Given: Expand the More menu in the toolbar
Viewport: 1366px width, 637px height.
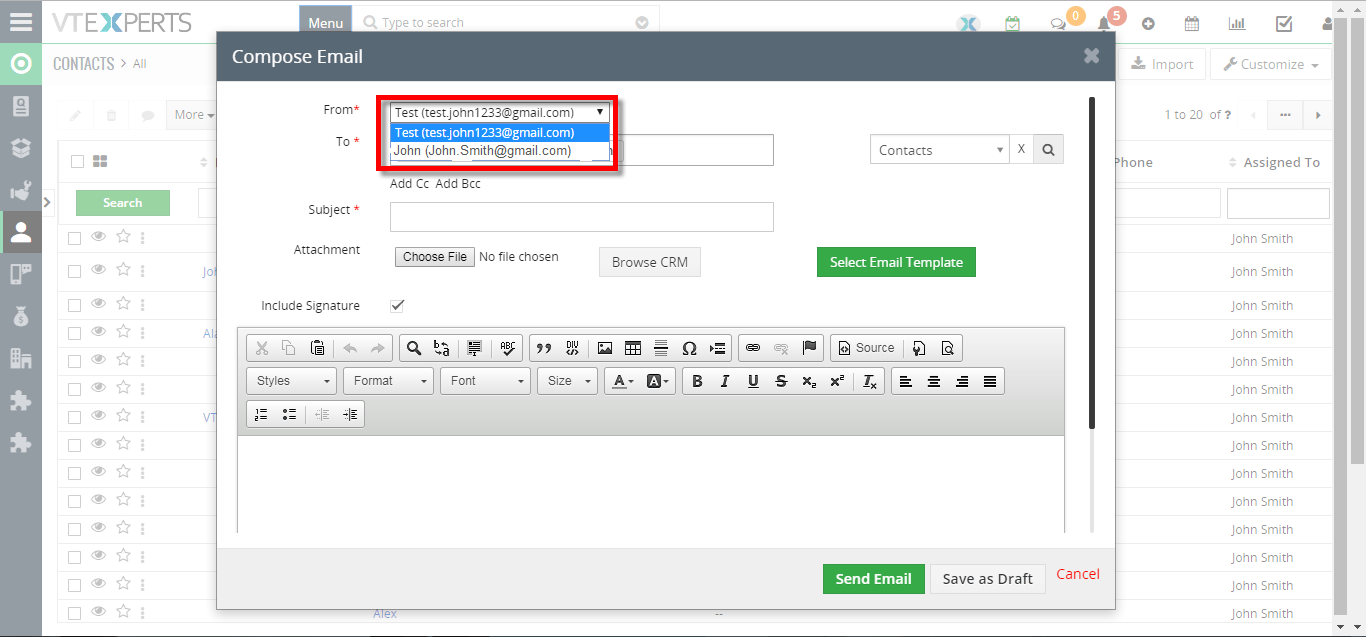Looking at the screenshot, I should click(x=193, y=114).
